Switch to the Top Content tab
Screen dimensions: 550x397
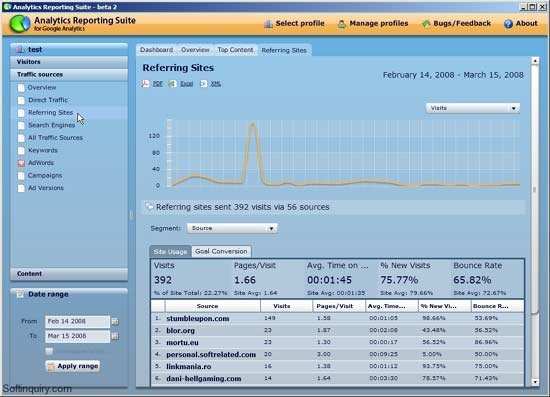[235, 50]
